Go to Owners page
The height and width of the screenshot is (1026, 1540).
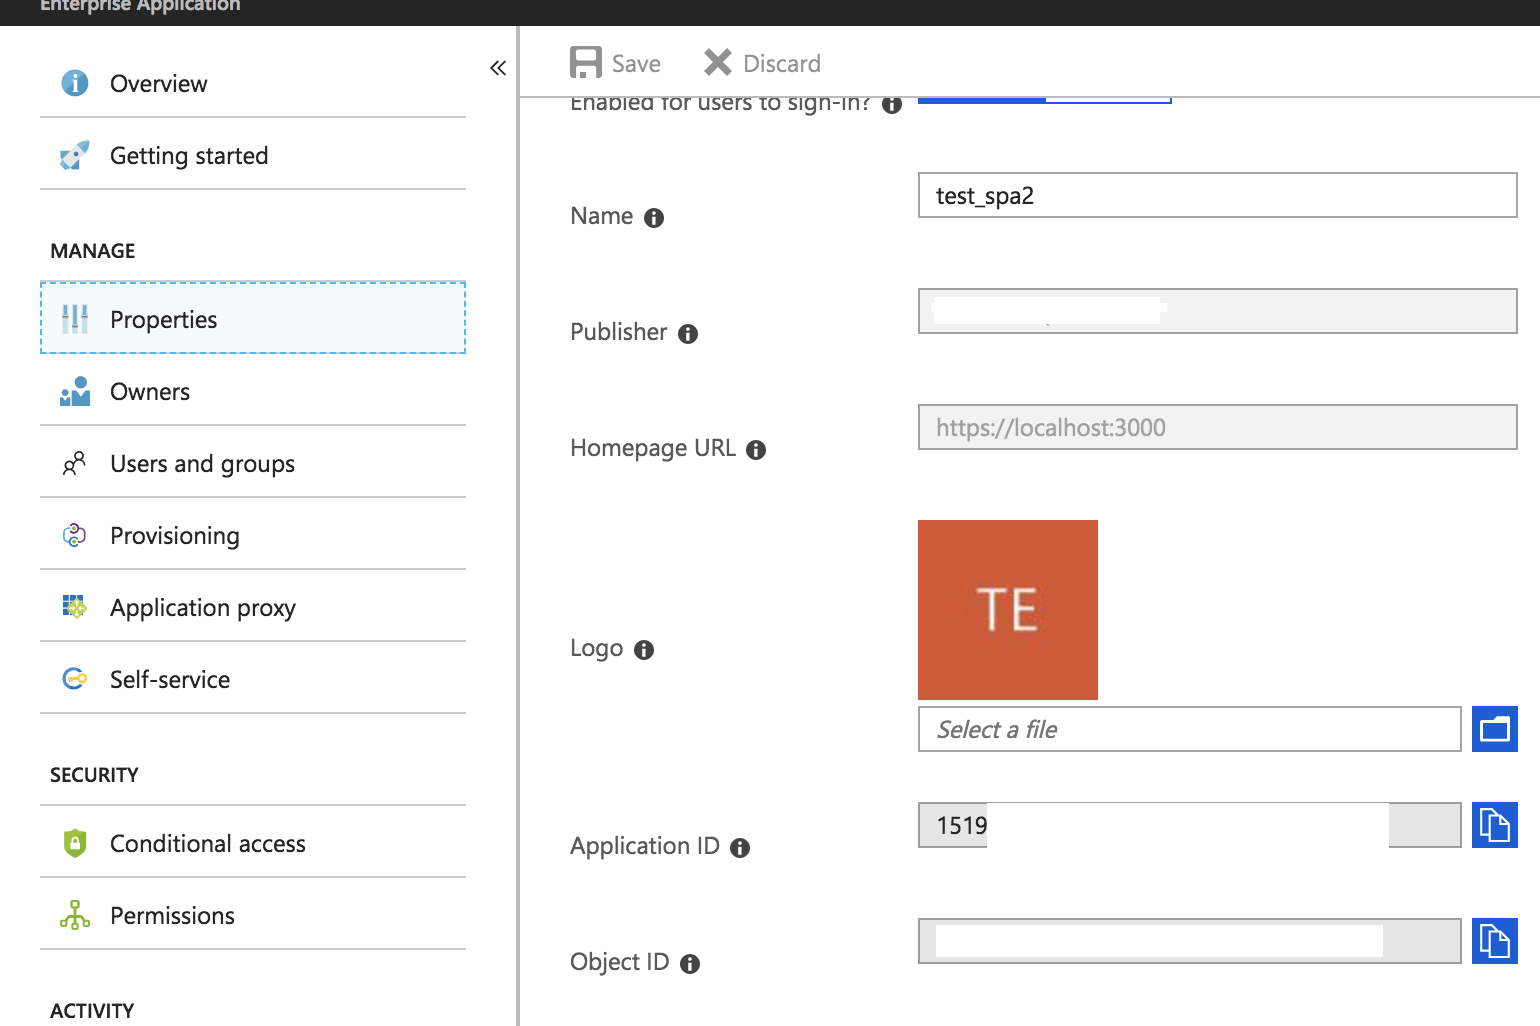(253, 391)
